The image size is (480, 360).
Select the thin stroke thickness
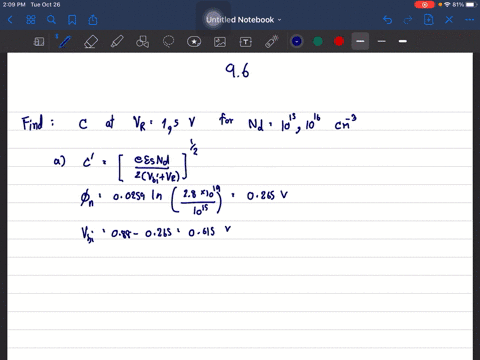pos(382,41)
